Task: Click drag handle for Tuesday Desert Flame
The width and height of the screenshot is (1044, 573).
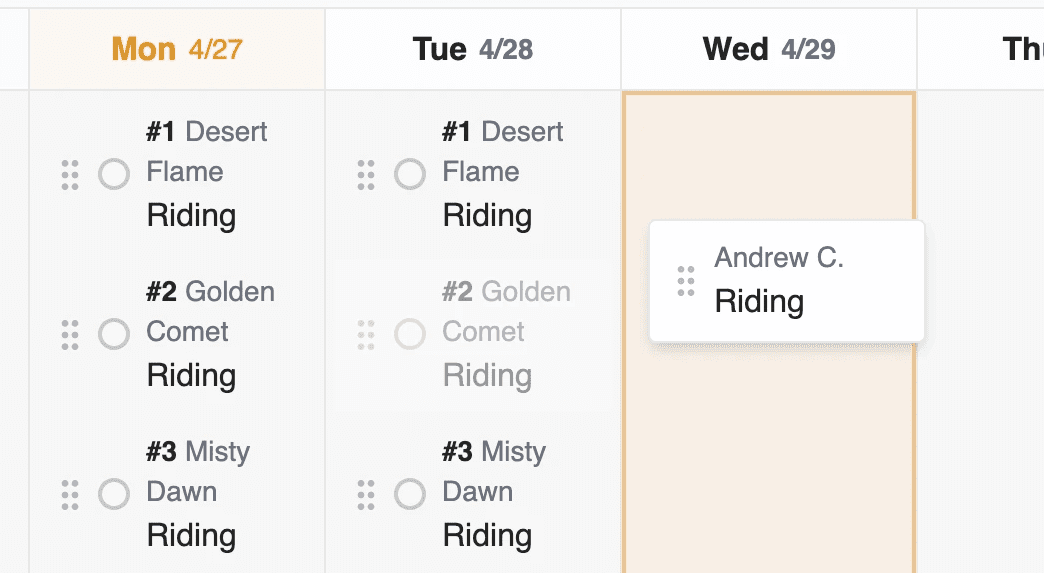Action: 366,174
